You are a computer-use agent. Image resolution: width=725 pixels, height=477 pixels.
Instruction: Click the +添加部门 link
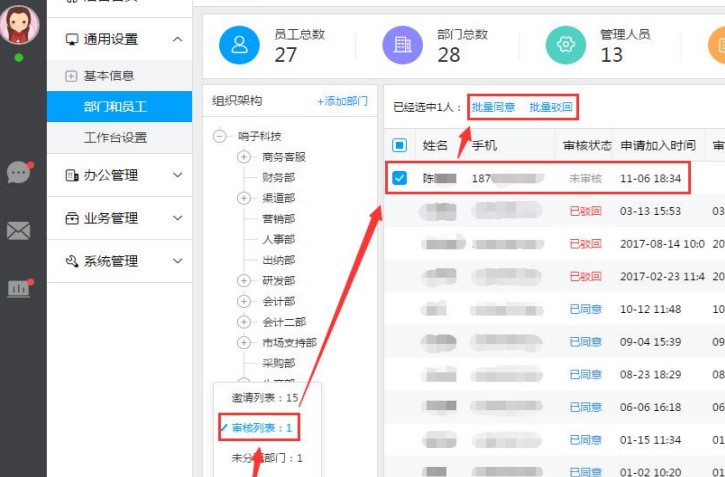(x=343, y=101)
